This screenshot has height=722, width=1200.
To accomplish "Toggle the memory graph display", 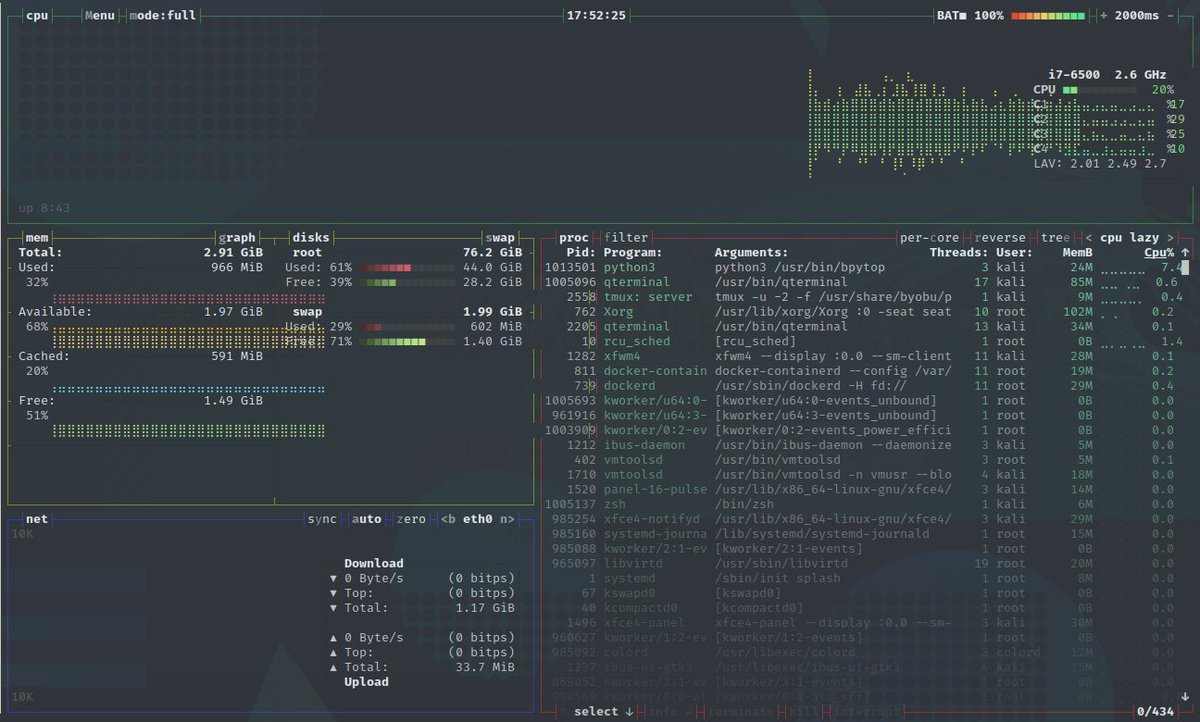I will coord(237,238).
